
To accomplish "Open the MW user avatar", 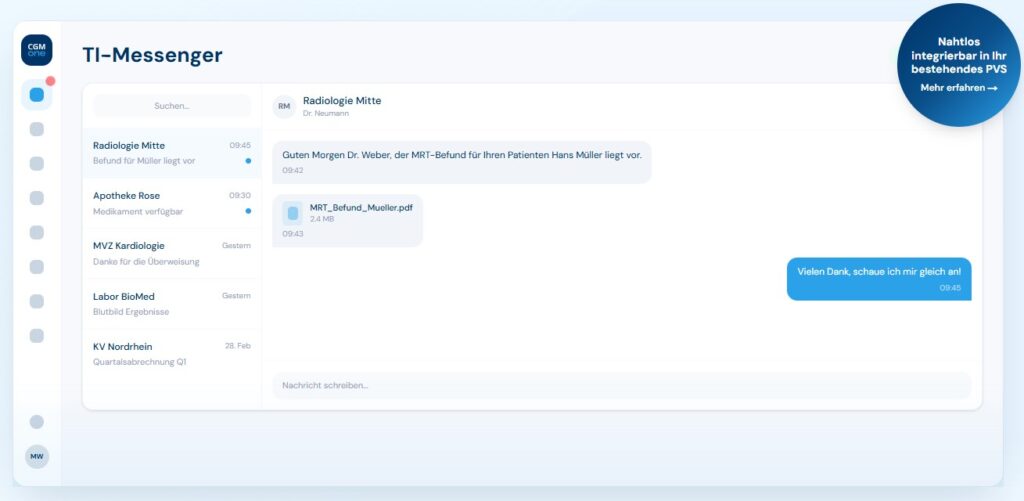I will (37, 456).
